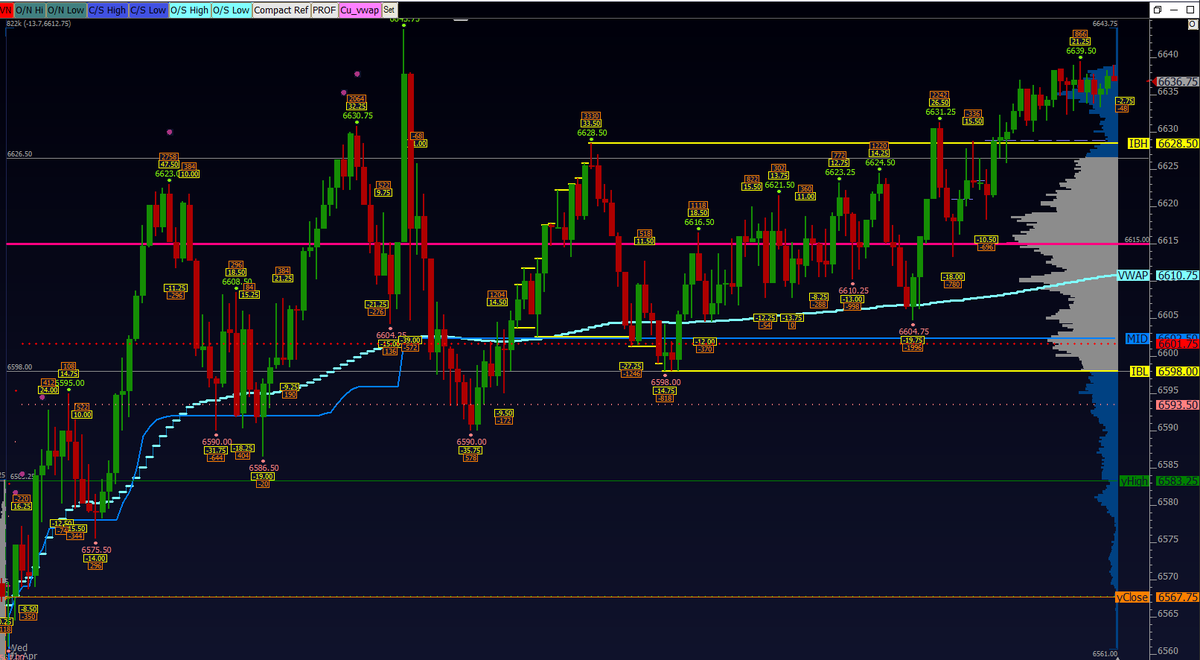Click the 6595.00 swing high label
This screenshot has width=1200, height=660.
[69, 383]
